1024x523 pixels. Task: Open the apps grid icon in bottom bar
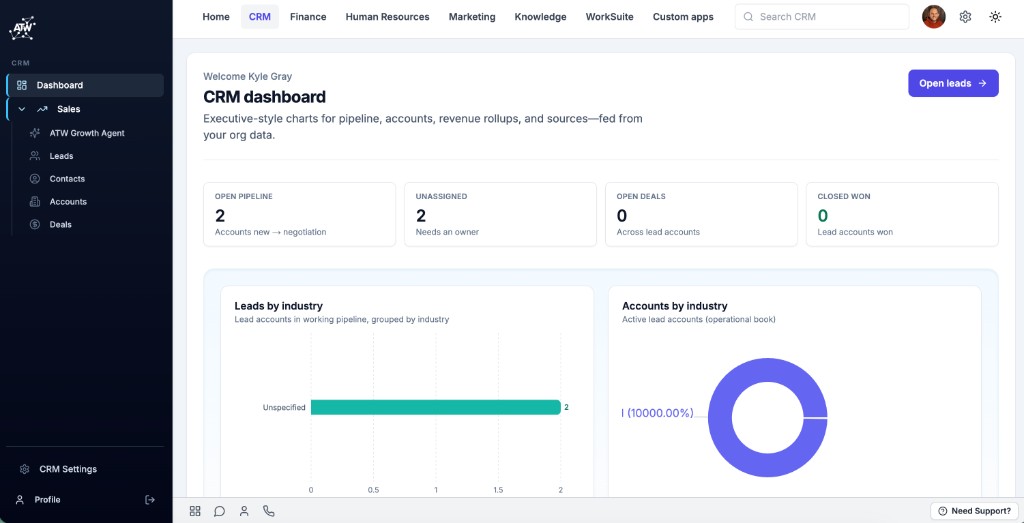point(195,511)
